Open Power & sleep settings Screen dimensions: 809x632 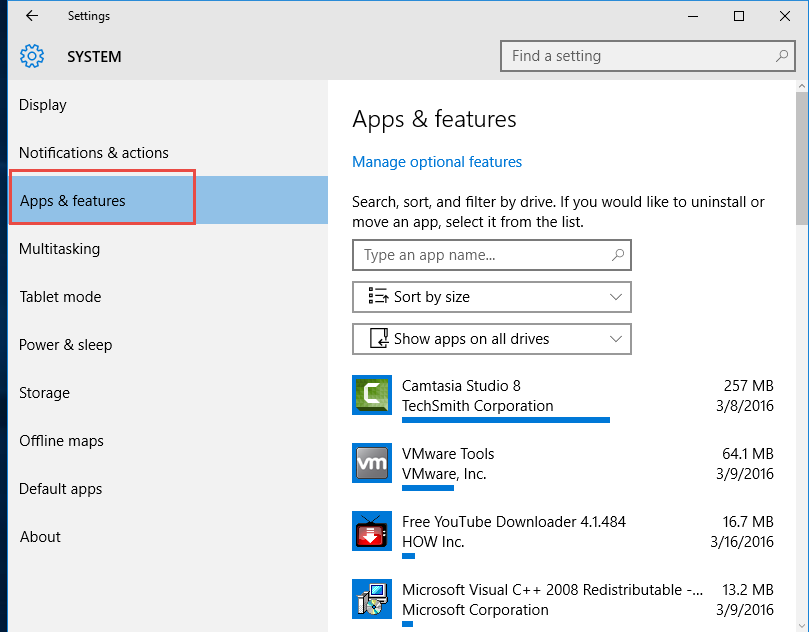[168, 345]
